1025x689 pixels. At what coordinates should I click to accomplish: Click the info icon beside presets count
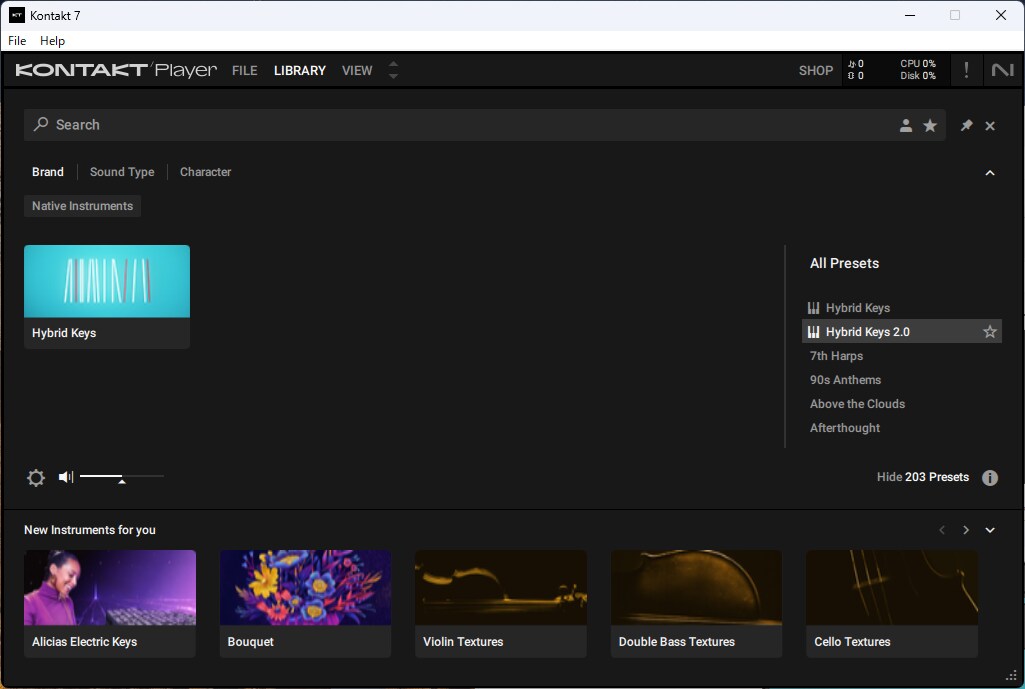click(990, 478)
